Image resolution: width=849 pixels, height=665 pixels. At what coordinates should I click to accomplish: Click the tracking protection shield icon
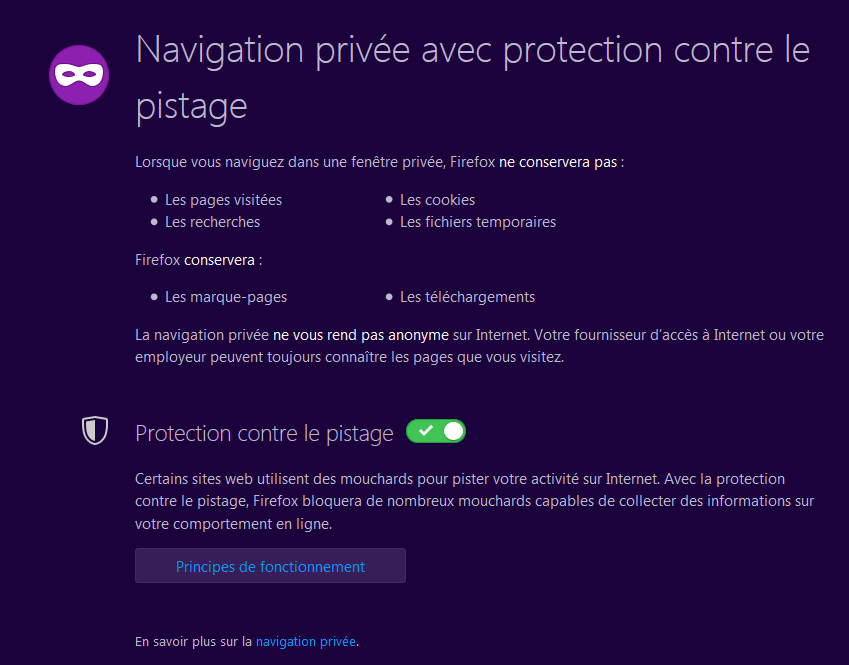(95, 431)
